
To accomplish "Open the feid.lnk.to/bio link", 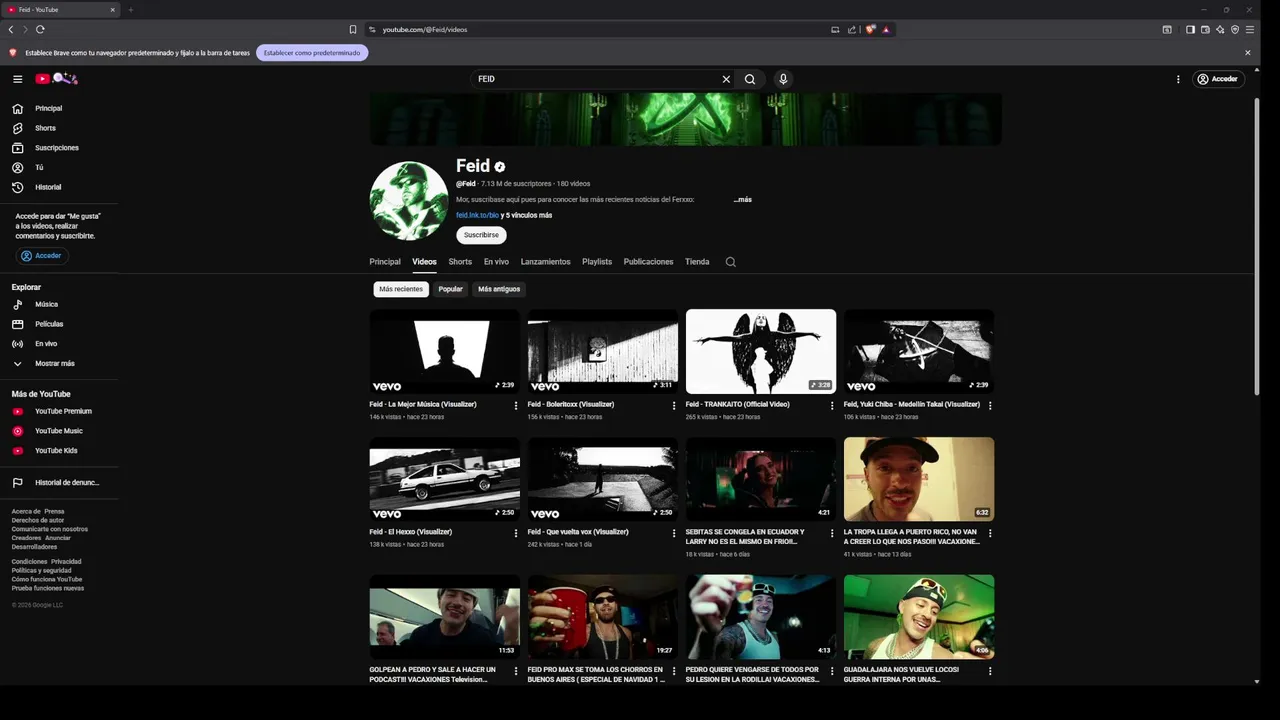I will pos(477,215).
